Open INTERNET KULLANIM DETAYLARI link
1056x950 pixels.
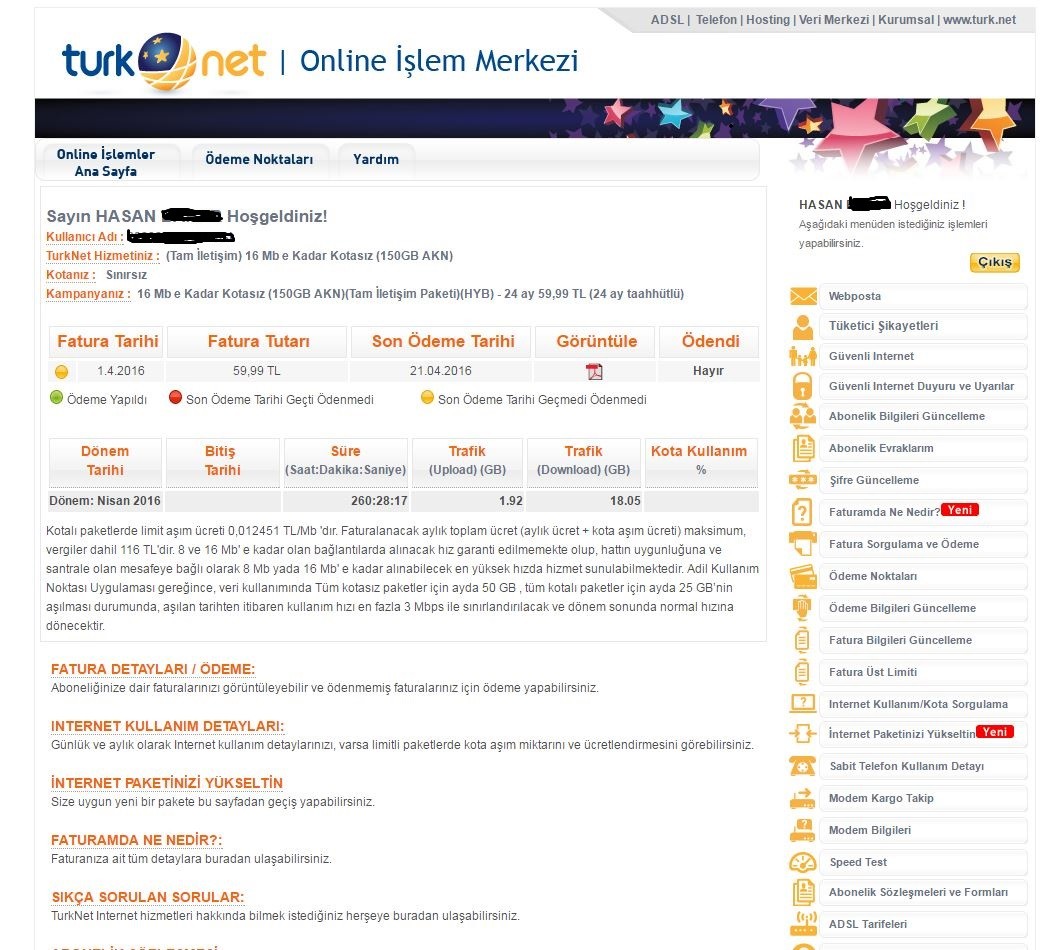[x=167, y=726]
